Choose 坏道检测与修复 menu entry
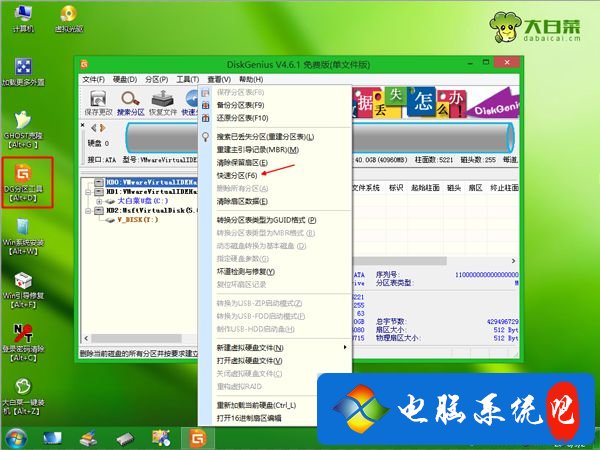 tap(246, 272)
